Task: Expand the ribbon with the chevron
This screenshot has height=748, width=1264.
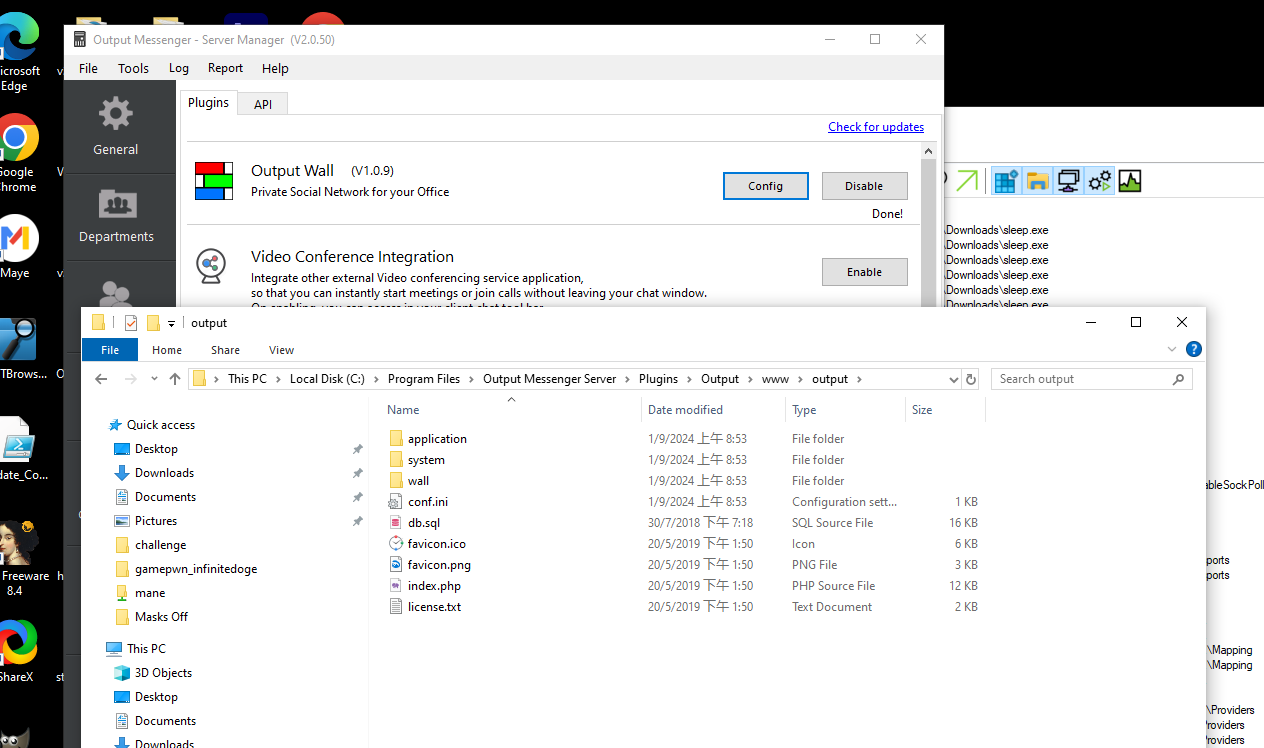Action: click(x=1173, y=349)
